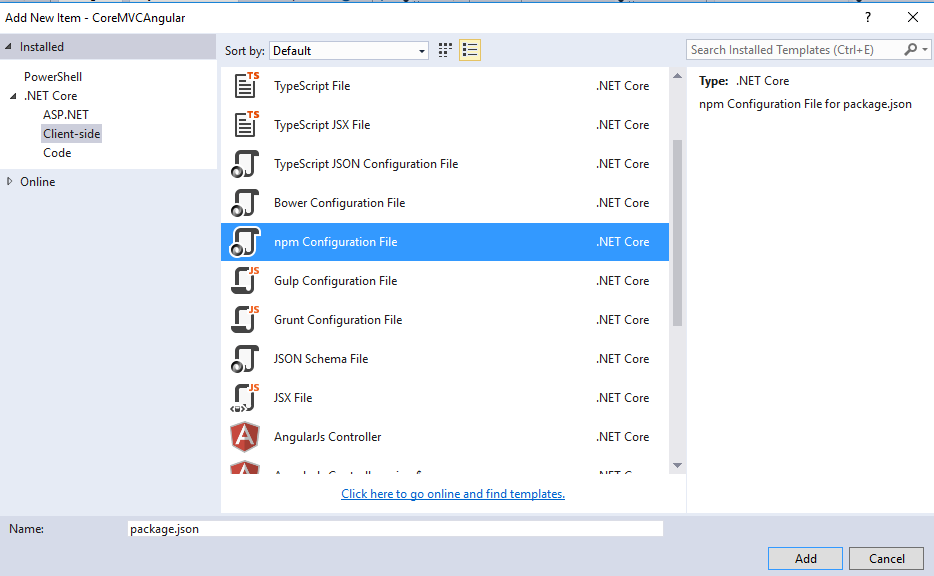Click the template list scroll up arrow

point(677,76)
